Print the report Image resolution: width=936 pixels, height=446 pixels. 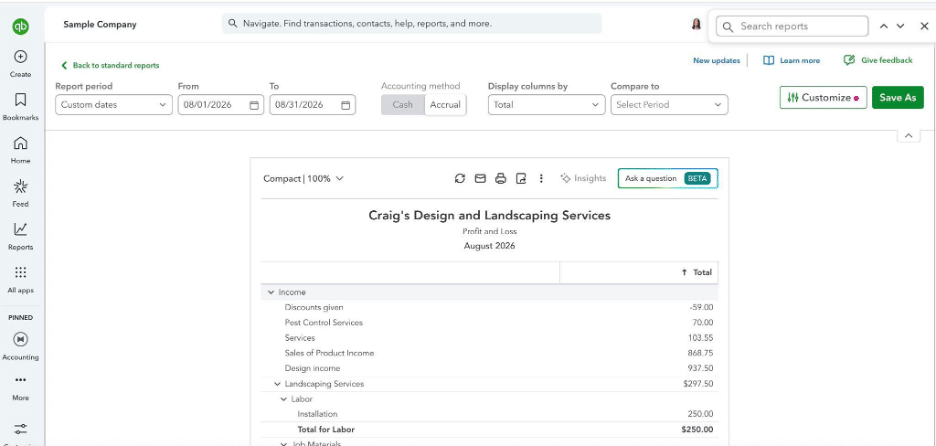[501, 179]
